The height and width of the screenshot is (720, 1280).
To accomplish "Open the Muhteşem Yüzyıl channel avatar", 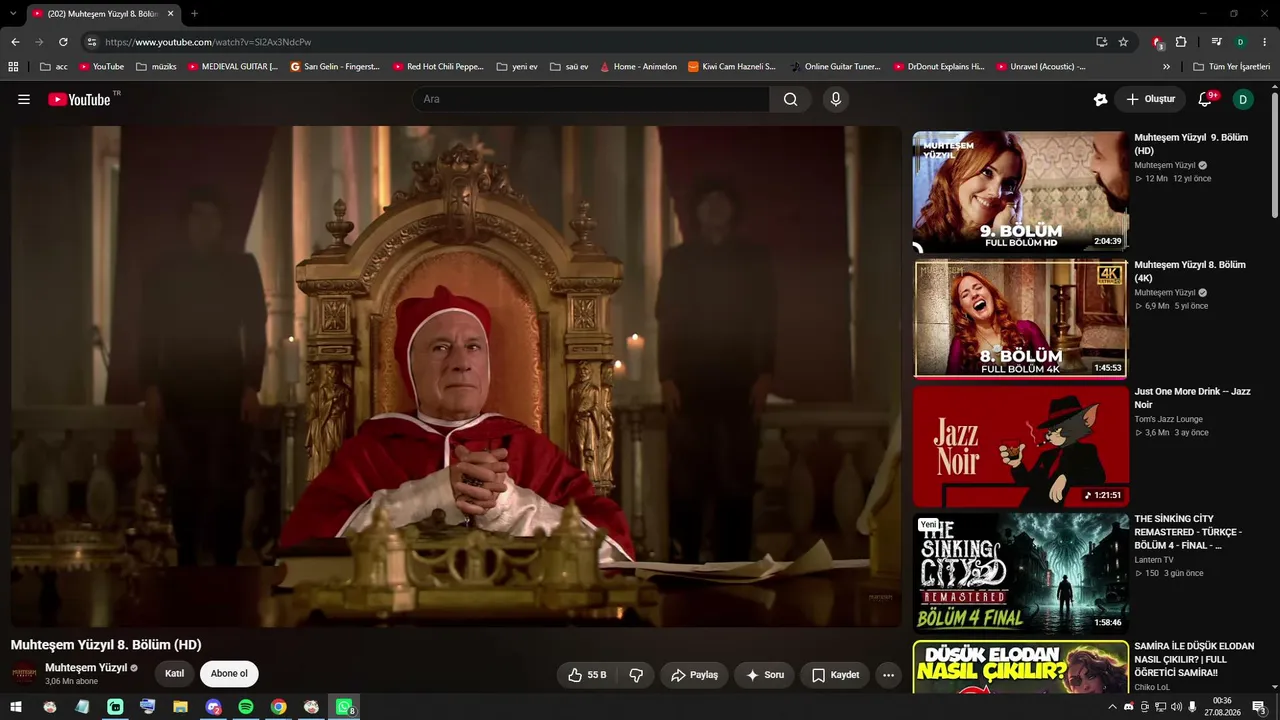I will point(25,674).
